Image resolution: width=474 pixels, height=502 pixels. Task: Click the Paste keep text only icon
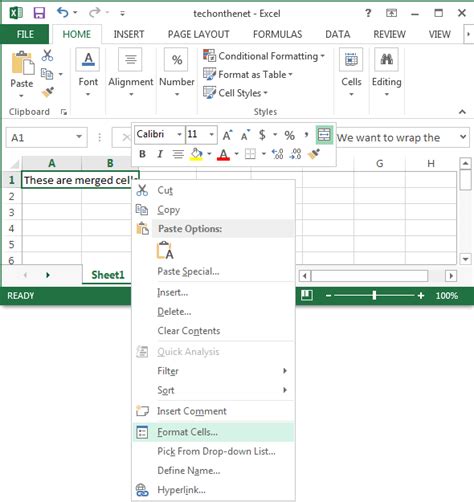[165, 250]
